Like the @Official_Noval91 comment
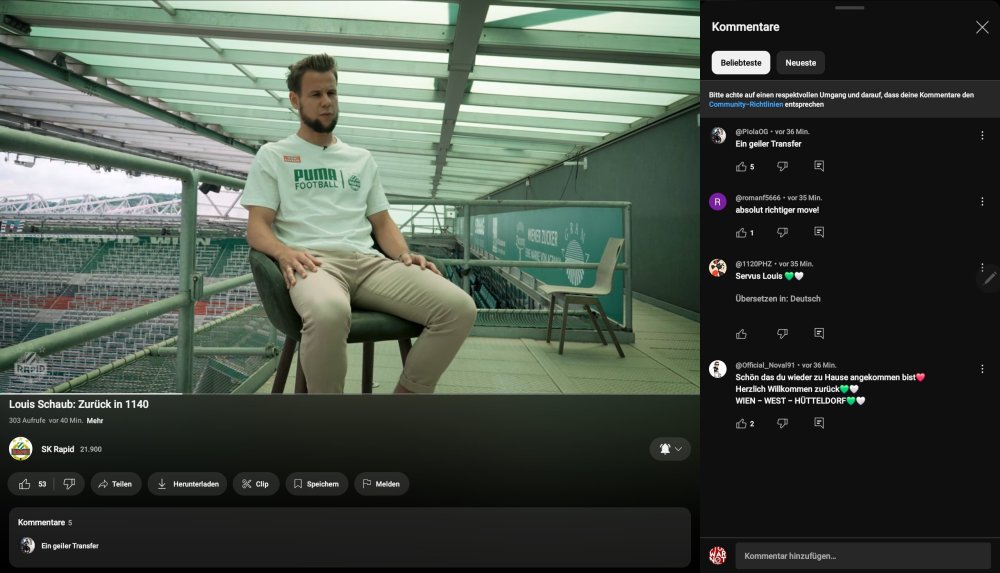 coord(741,424)
